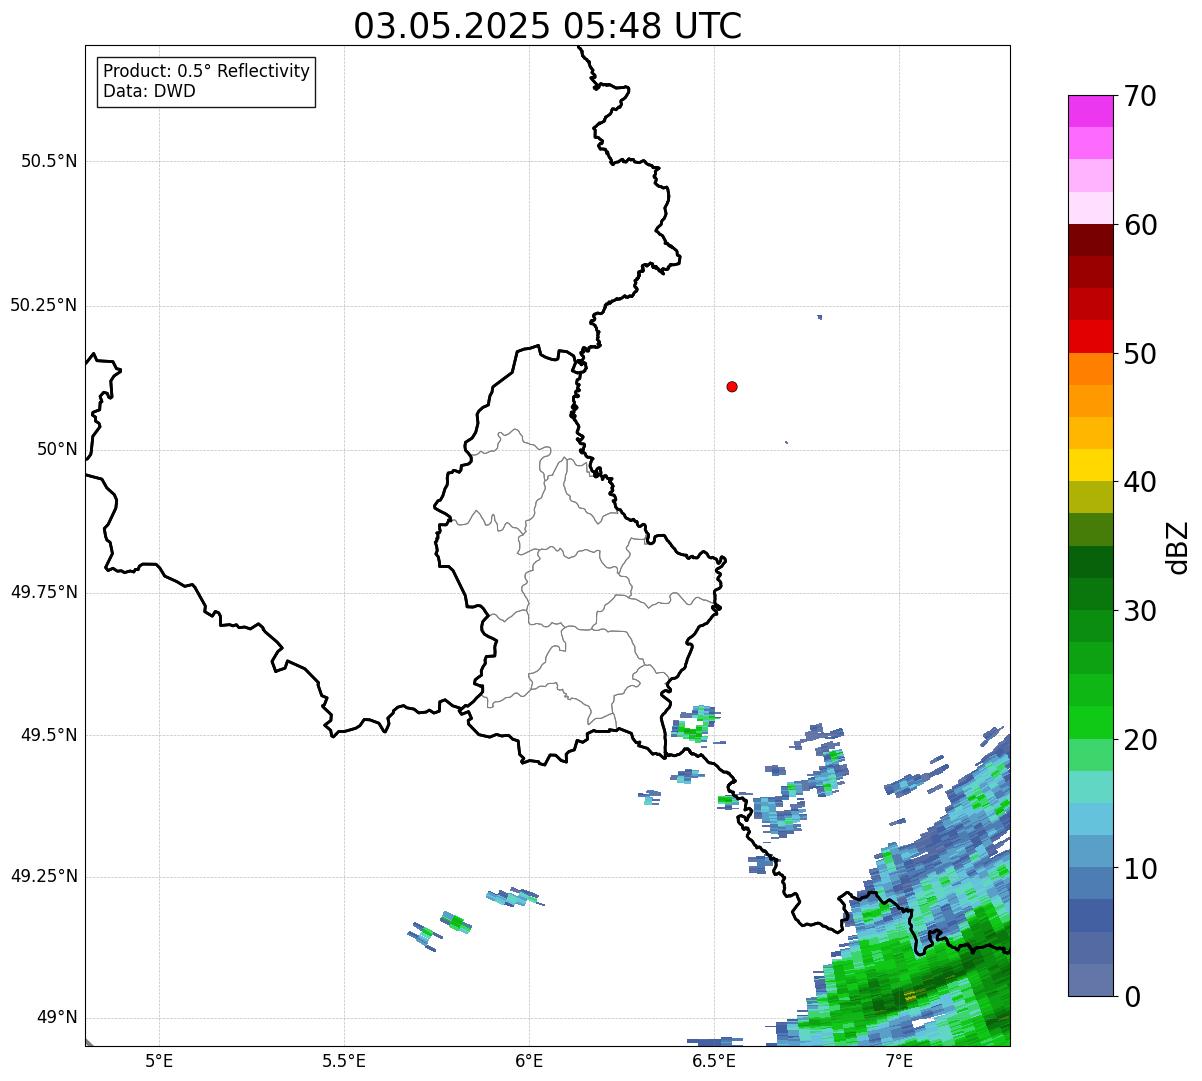Click the pale pink colorbar swatch above 60
This screenshot has width=1202, height=1081.
[1089, 208]
